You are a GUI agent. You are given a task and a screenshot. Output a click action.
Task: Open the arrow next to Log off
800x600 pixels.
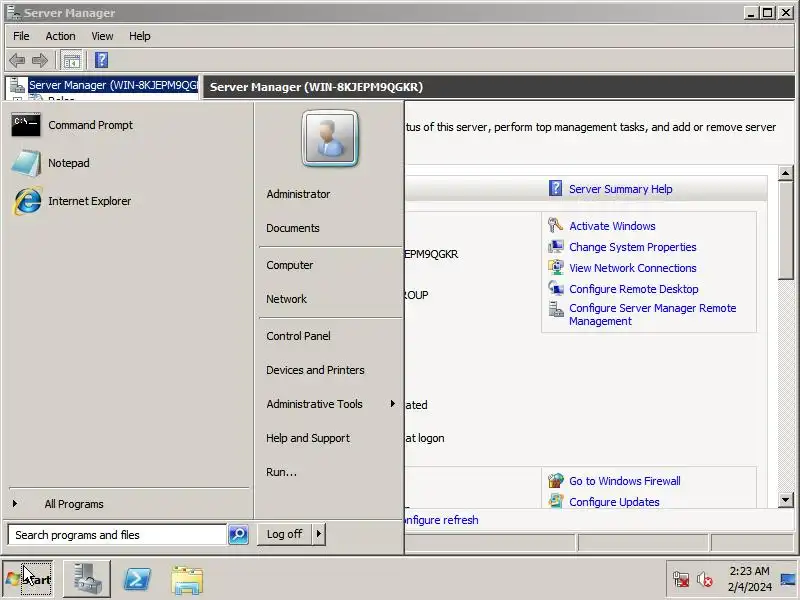pyautogui.click(x=319, y=534)
